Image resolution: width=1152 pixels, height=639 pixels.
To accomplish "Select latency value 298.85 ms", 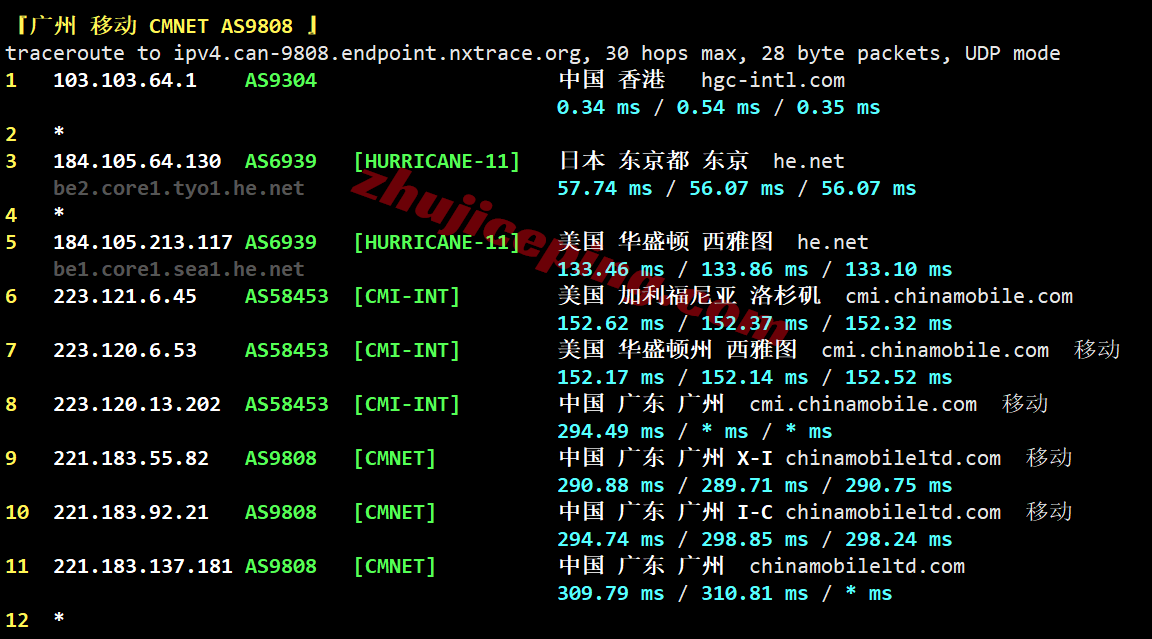I will [x=754, y=539].
